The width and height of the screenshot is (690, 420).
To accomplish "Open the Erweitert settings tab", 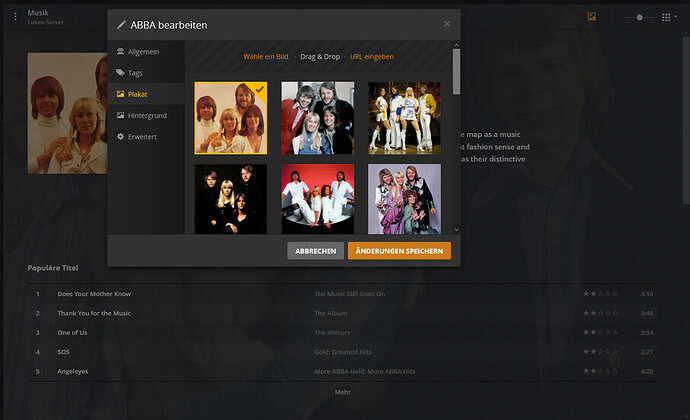I will pyautogui.click(x=146, y=136).
